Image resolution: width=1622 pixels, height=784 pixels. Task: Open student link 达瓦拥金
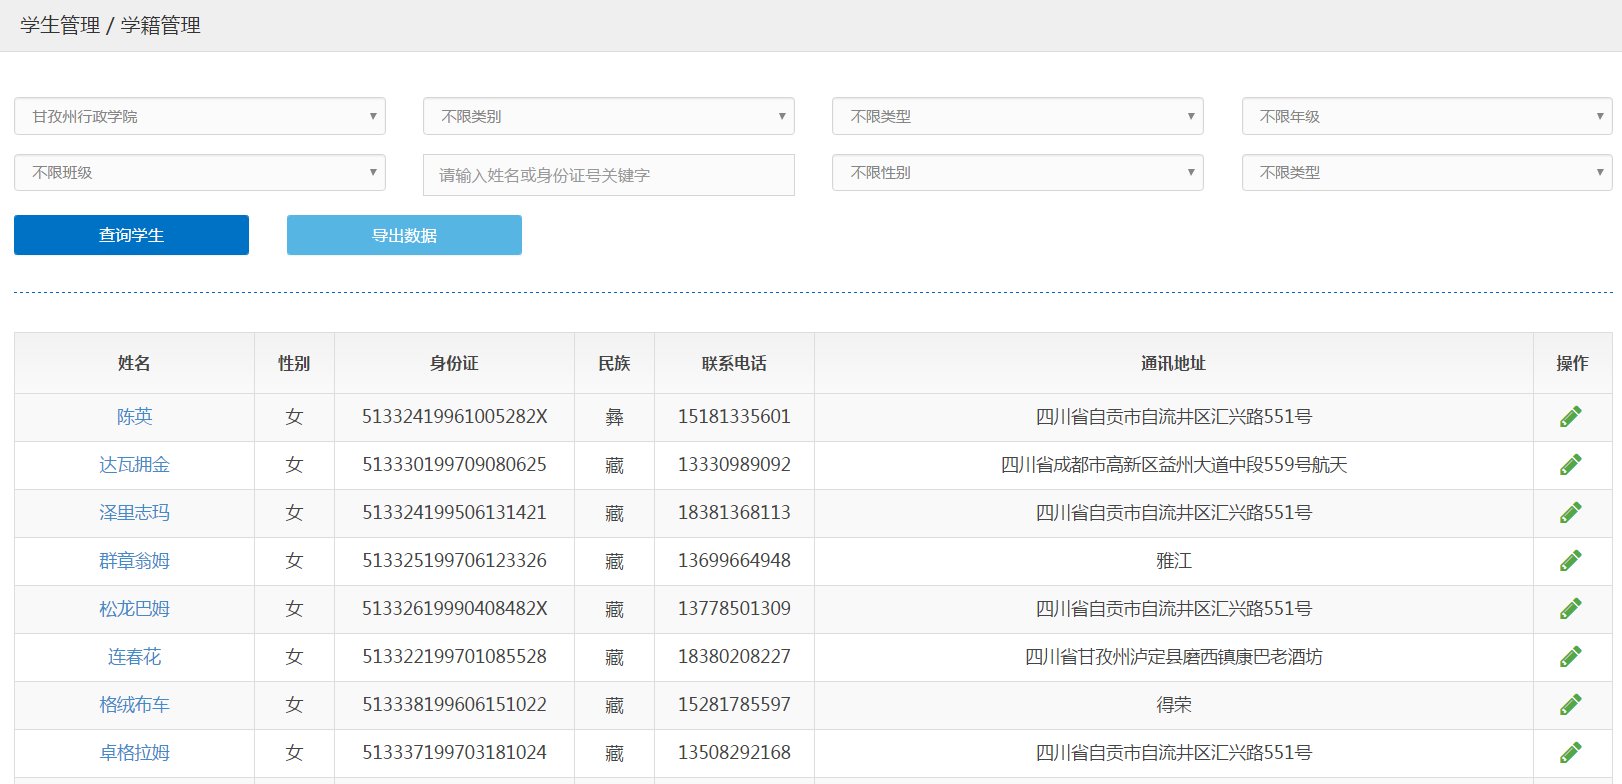[135, 465]
